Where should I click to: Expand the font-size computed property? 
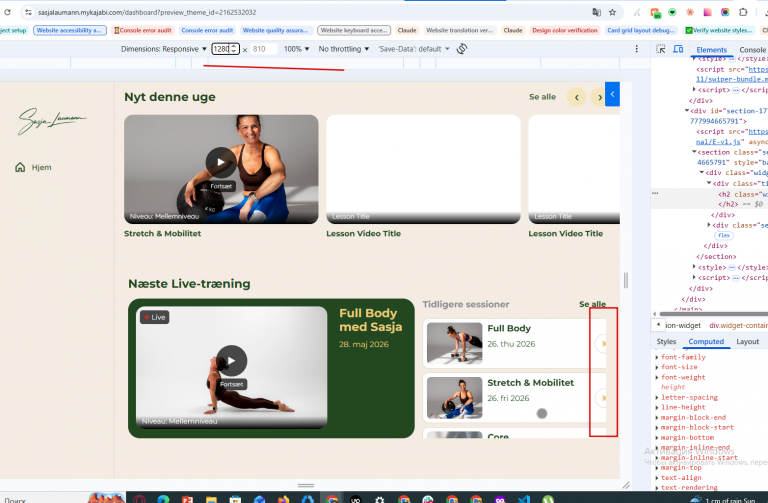point(657,367)
